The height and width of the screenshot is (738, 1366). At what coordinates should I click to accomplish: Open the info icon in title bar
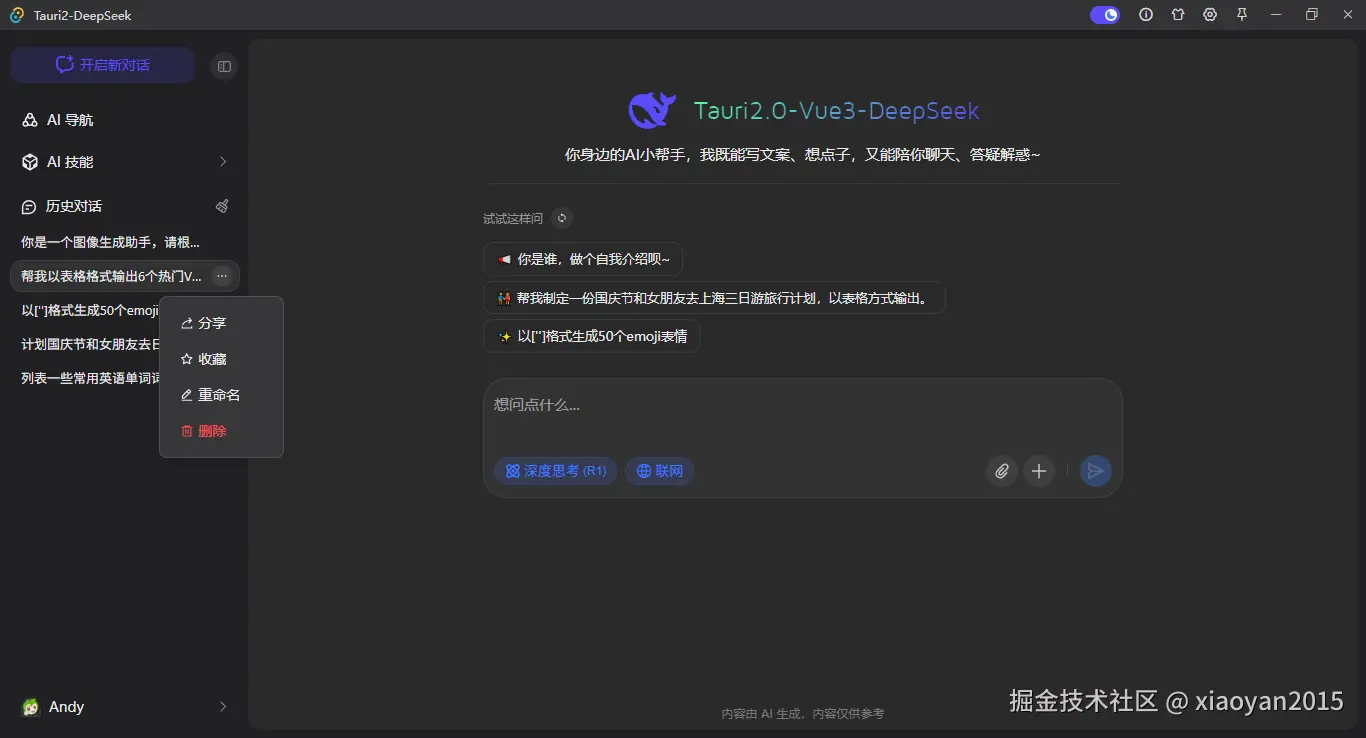coord(1146,15)
